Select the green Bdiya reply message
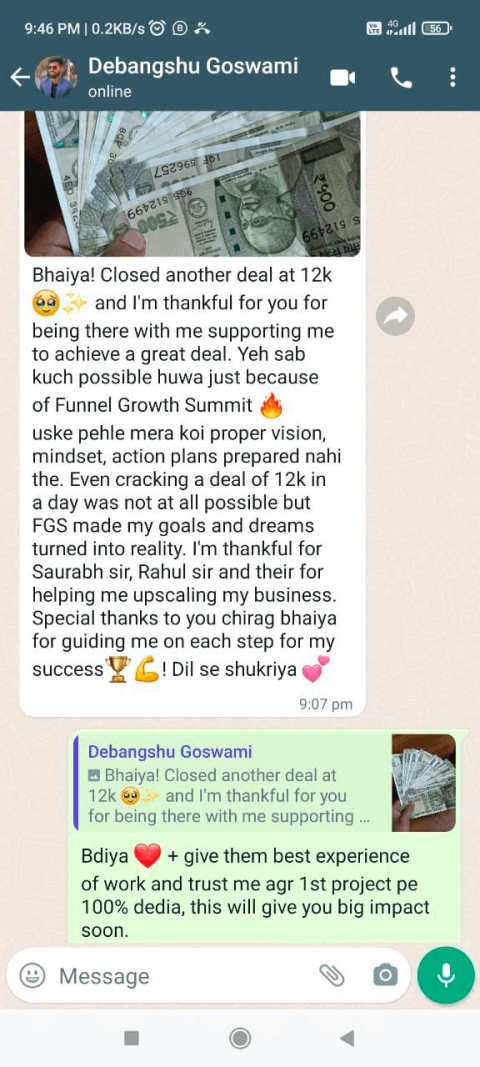The image size is (480, 1067). point(268,836)
